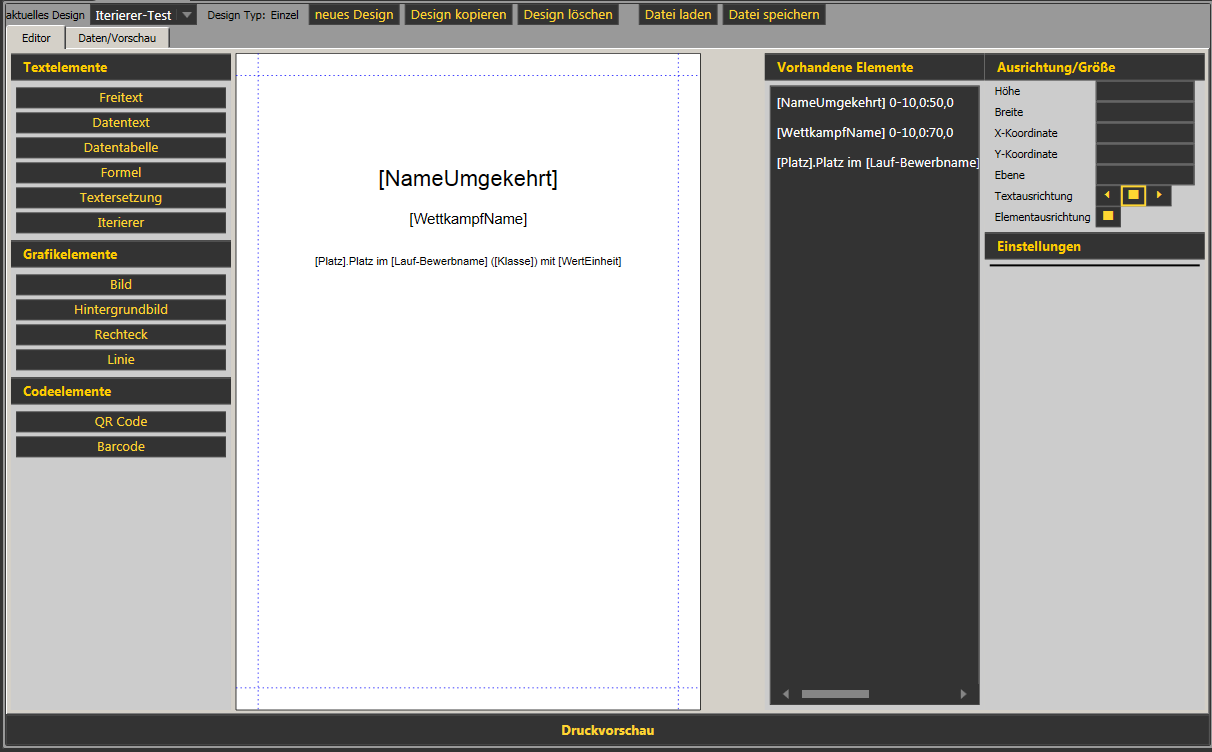Collapse the Grafikelemente section header
Image resolution: width=1212 pixels, height=752 pixels.
pos(121,254)
